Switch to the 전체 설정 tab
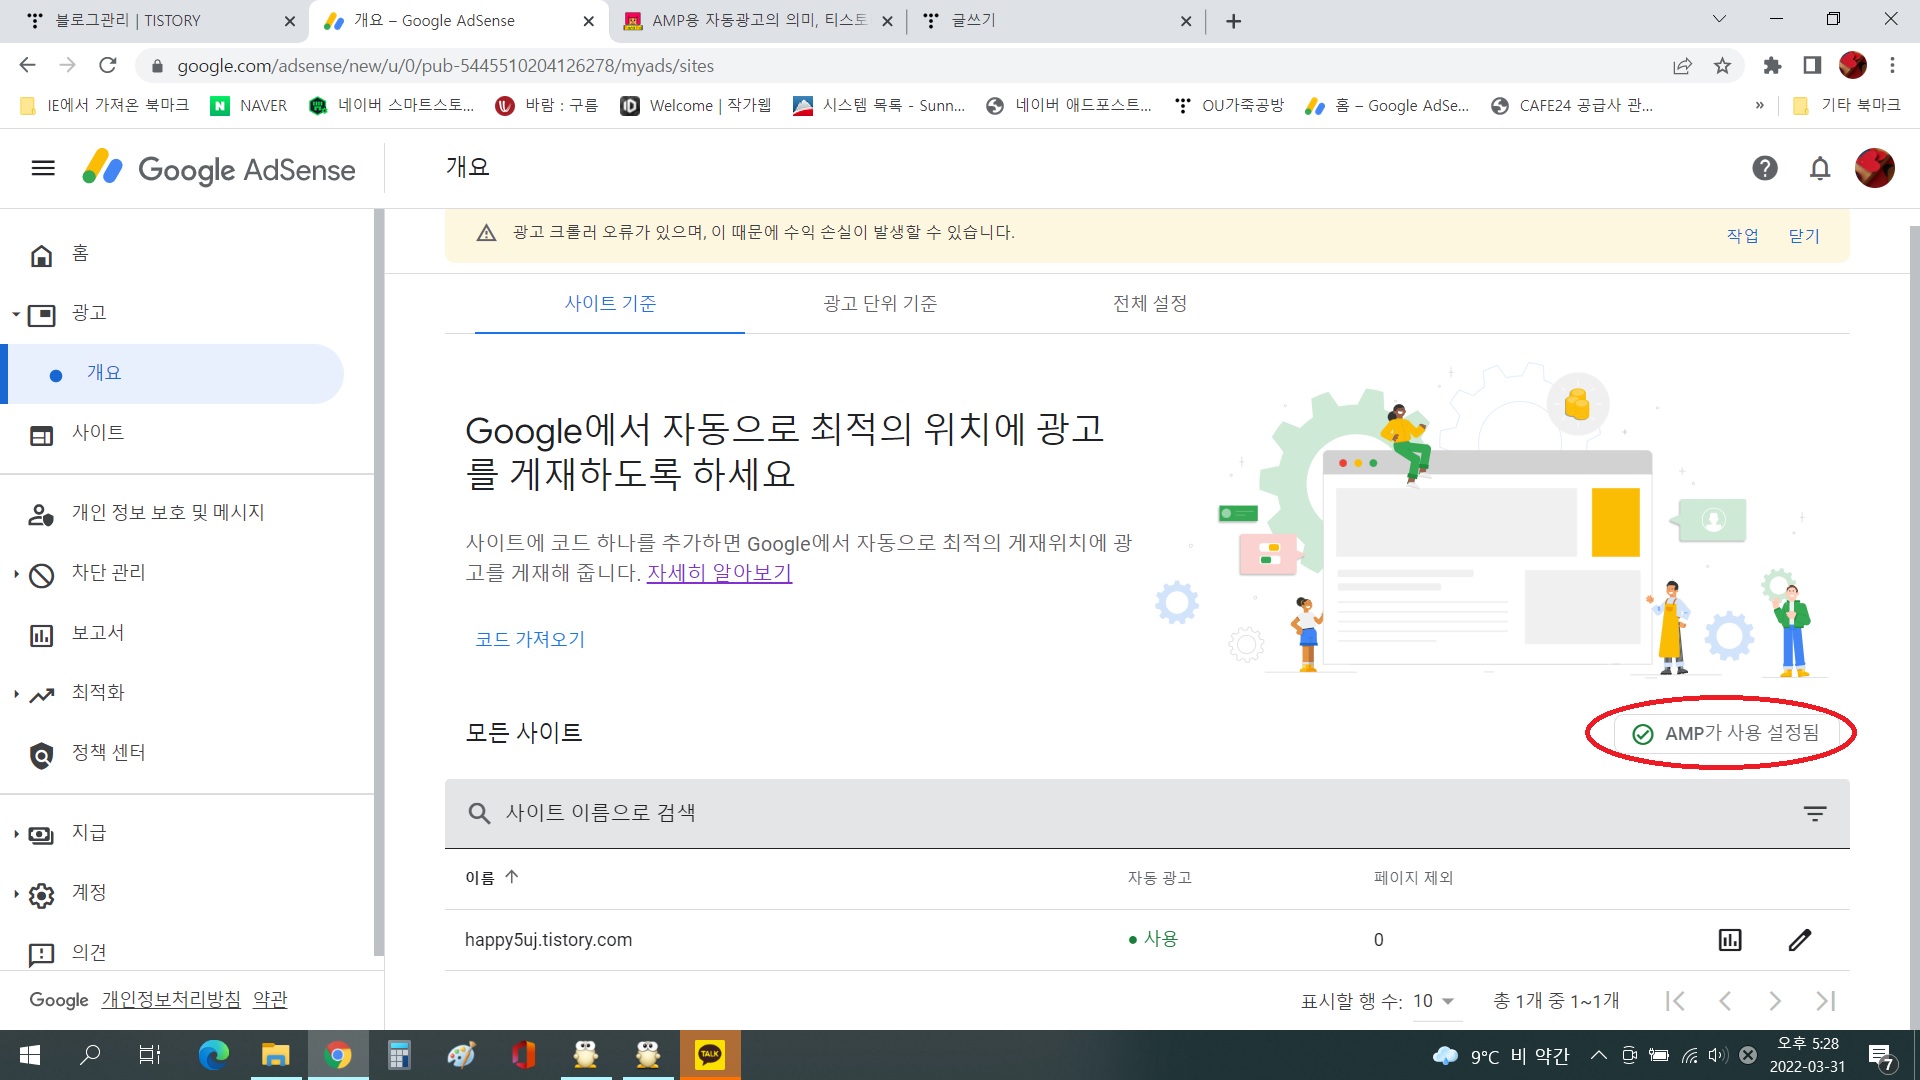Image resolution: width=1920 pixels, height=1080 pixels. (1150, 304)
